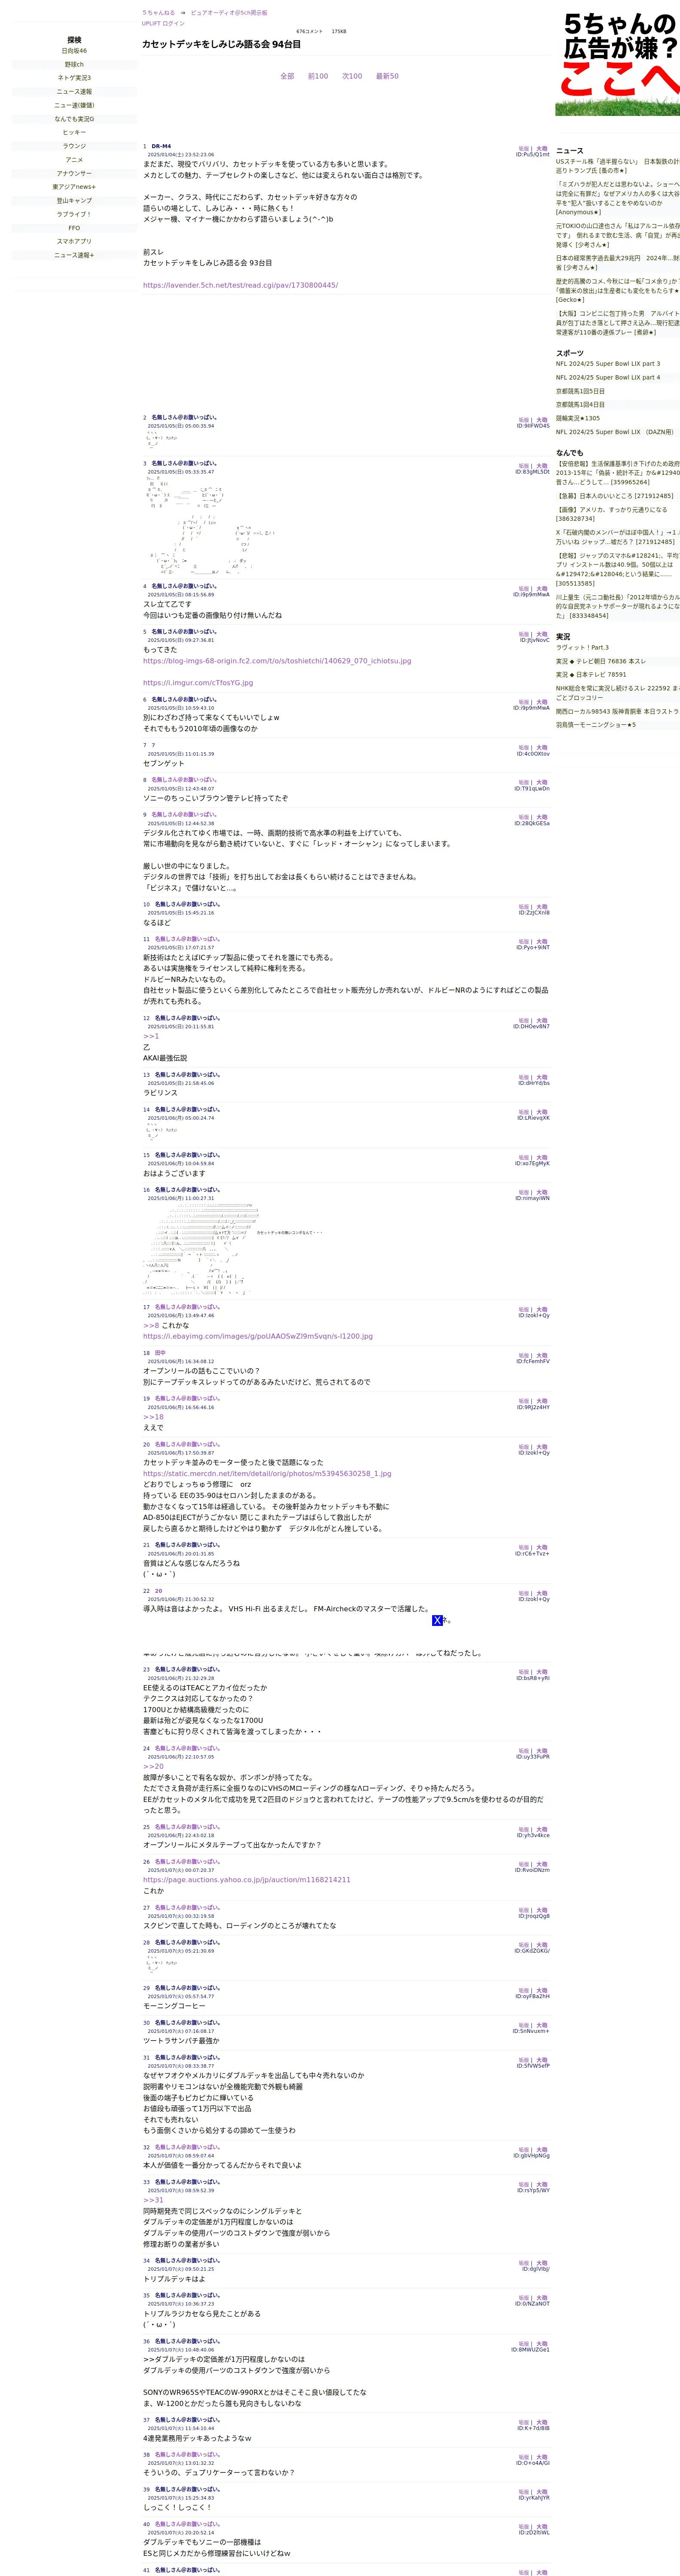Follow the >>1 anchor in post 12
The width and height of the screenshot is (680, 2576).
coord(151,1036)
